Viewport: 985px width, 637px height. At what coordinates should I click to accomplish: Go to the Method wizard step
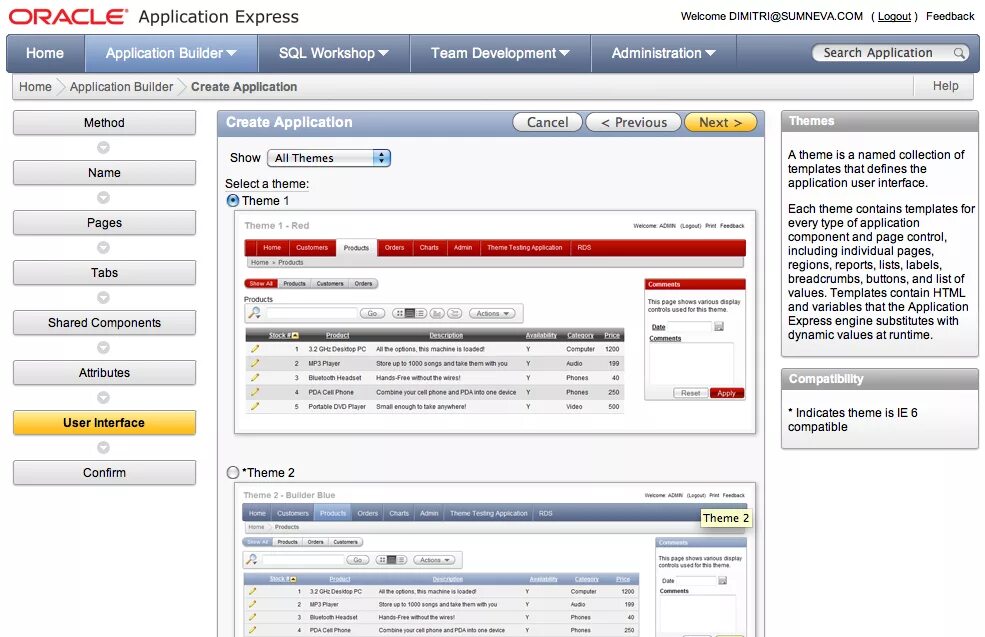tap(104, 122)
